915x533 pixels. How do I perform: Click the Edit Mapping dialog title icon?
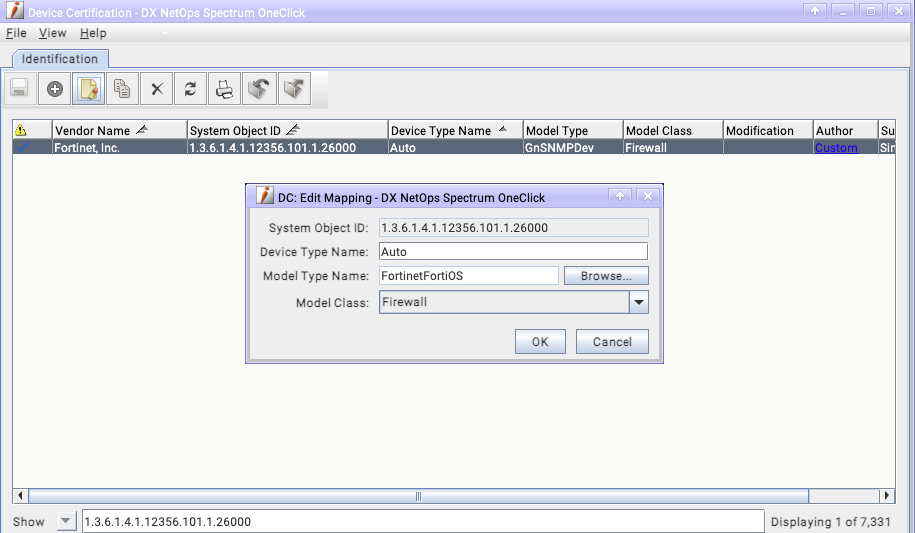point(264,196)
